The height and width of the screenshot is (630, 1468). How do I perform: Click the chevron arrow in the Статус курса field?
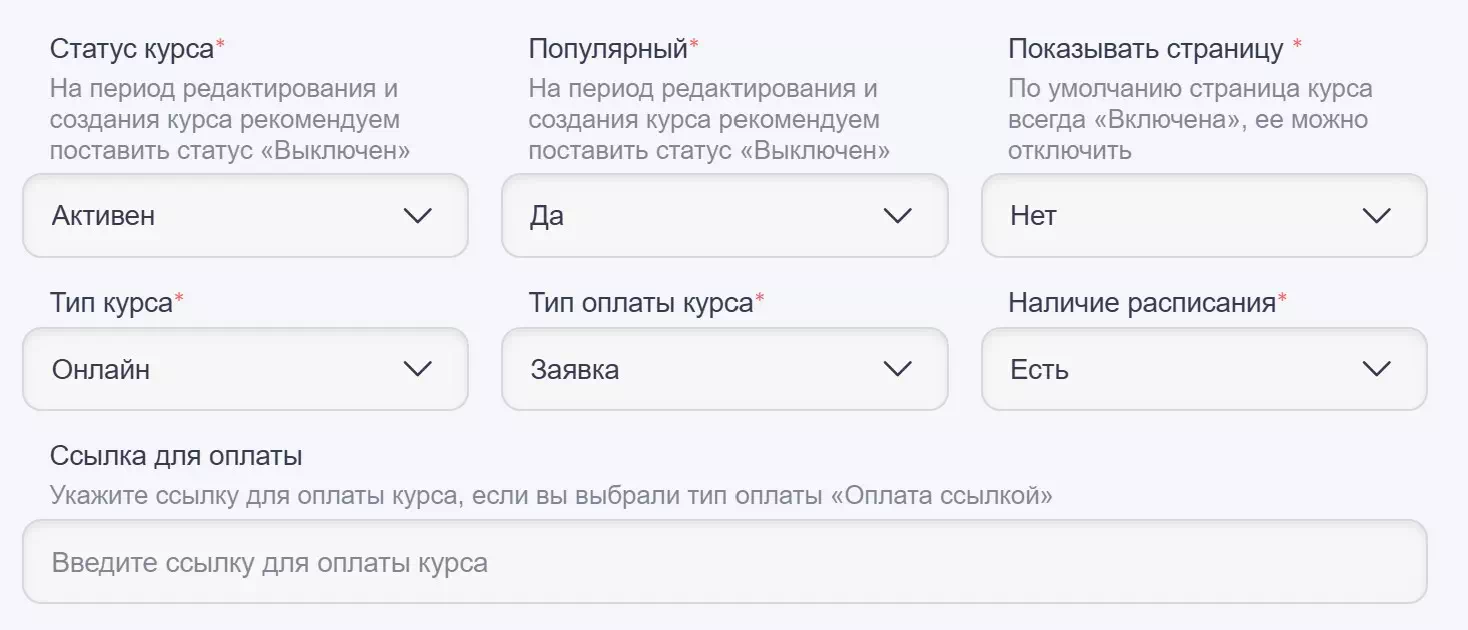coord(417,216)
